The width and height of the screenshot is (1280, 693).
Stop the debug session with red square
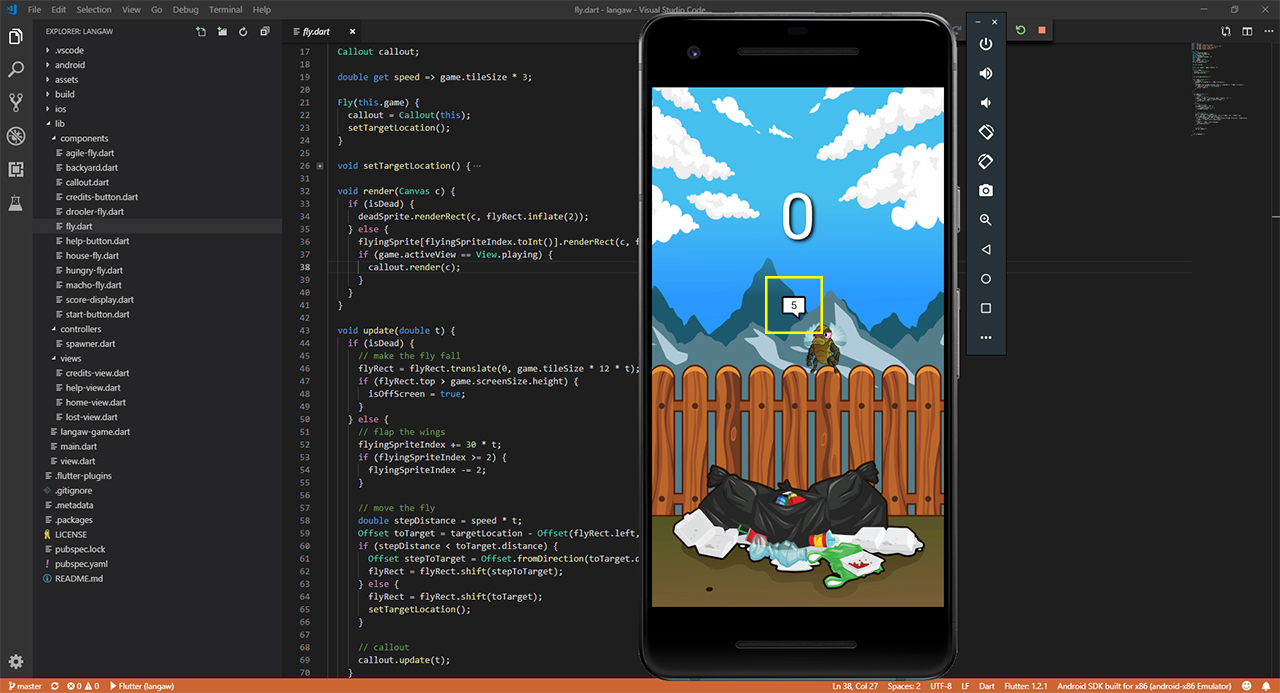point(1042,30)
